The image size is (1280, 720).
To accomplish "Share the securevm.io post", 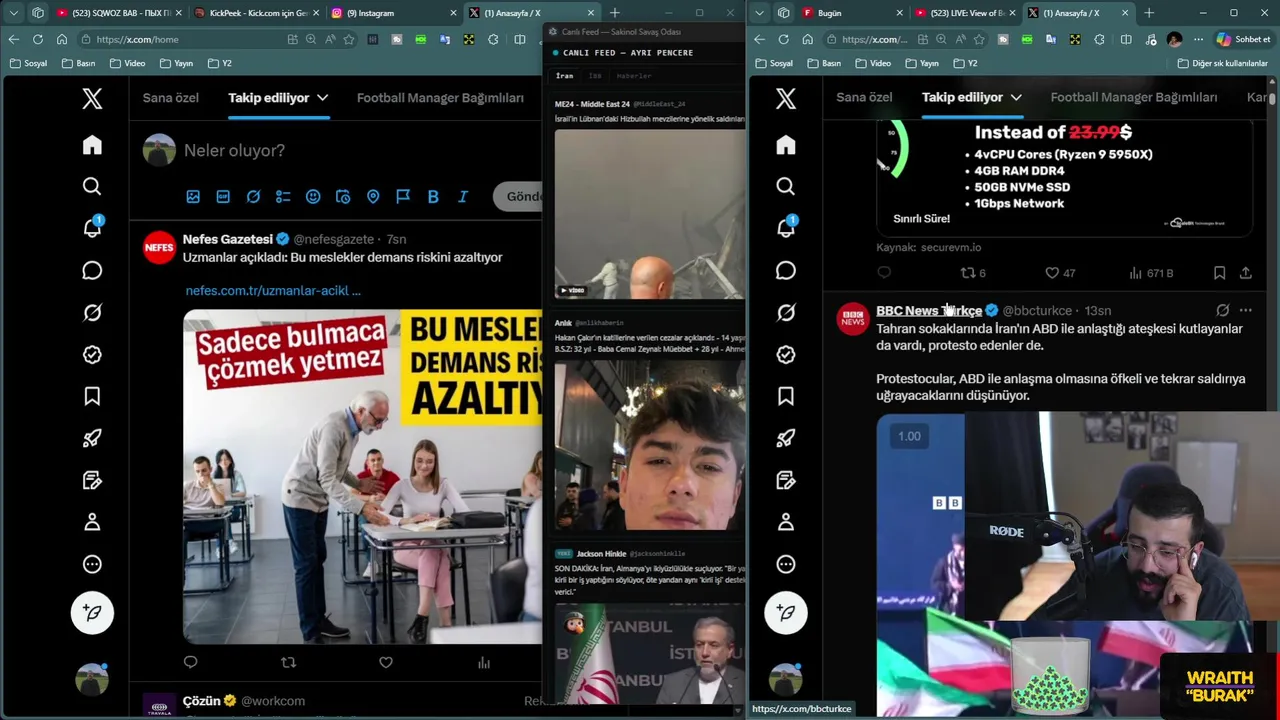I will (x=1245, y=273).
